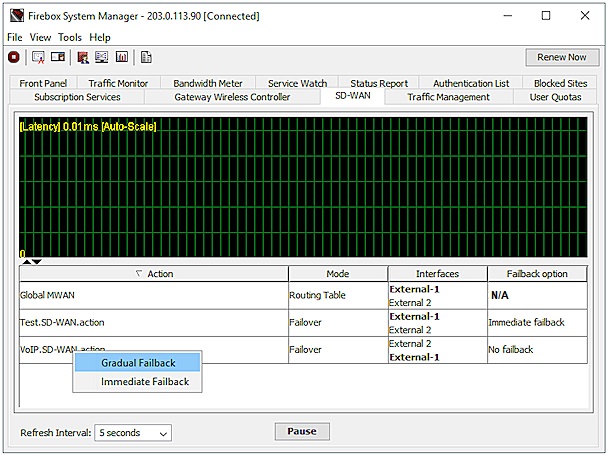The width and height of the screenshot is (609, 455).
Task: Click the Refresh Interval label
Action: coord(56,432)
